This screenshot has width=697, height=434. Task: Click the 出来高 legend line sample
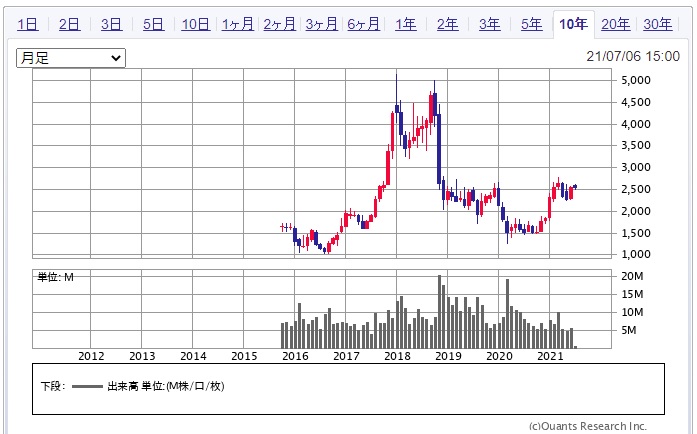click(87, 386)
